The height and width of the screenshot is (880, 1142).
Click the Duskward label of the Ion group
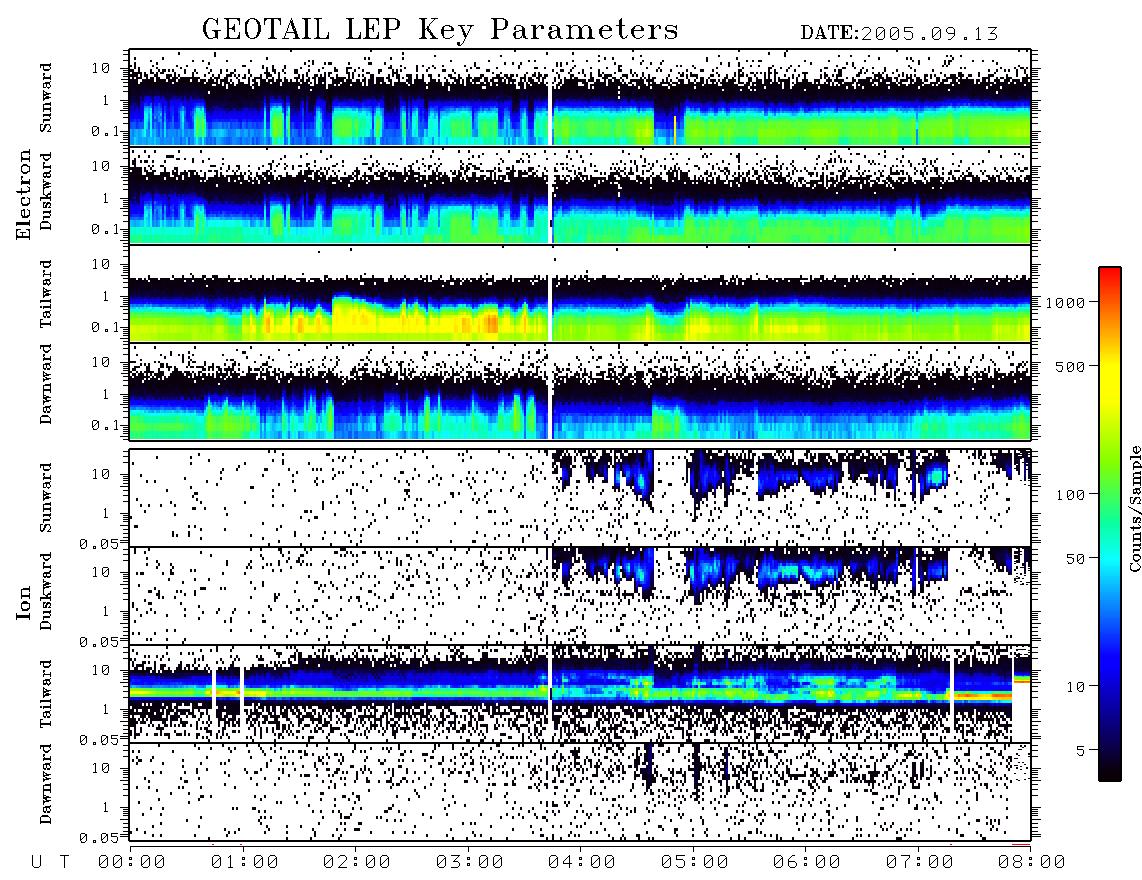(x=46, y=591)
